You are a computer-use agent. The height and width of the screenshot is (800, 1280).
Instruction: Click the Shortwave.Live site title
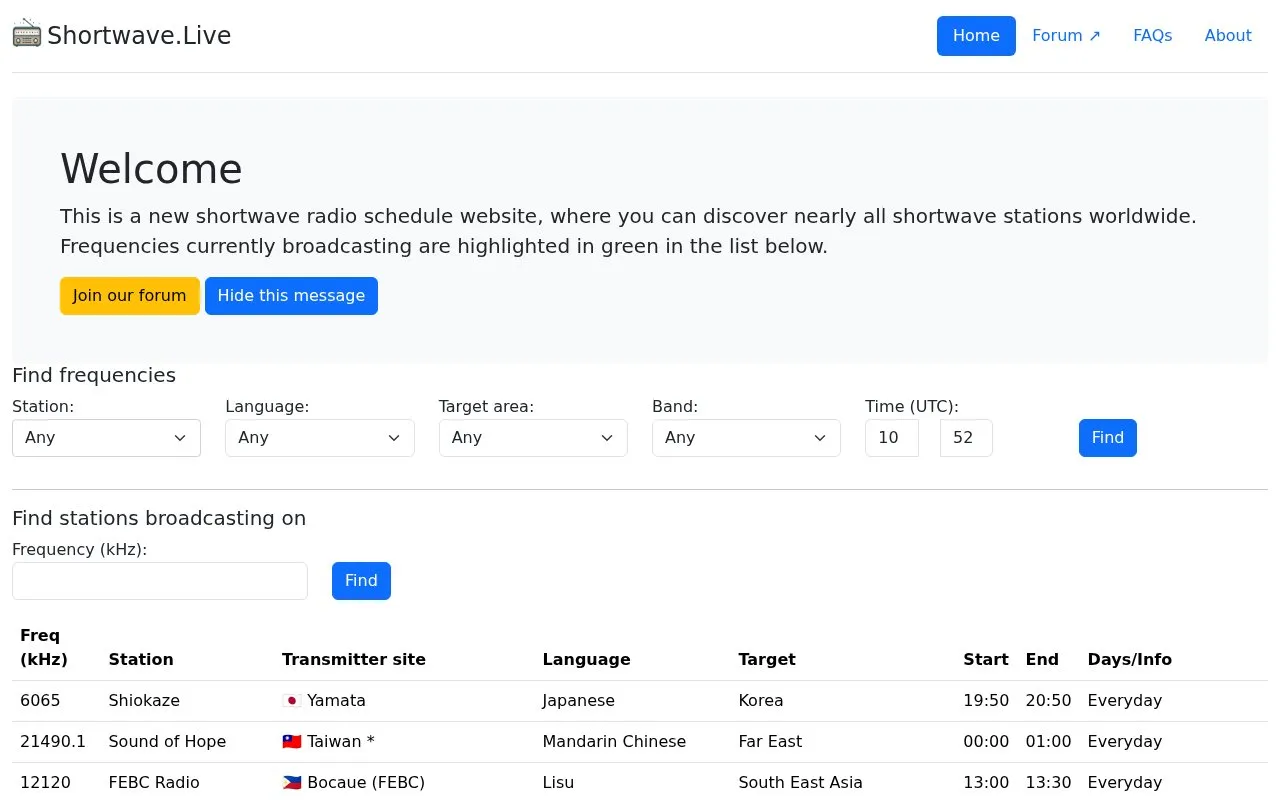point(139,36)
